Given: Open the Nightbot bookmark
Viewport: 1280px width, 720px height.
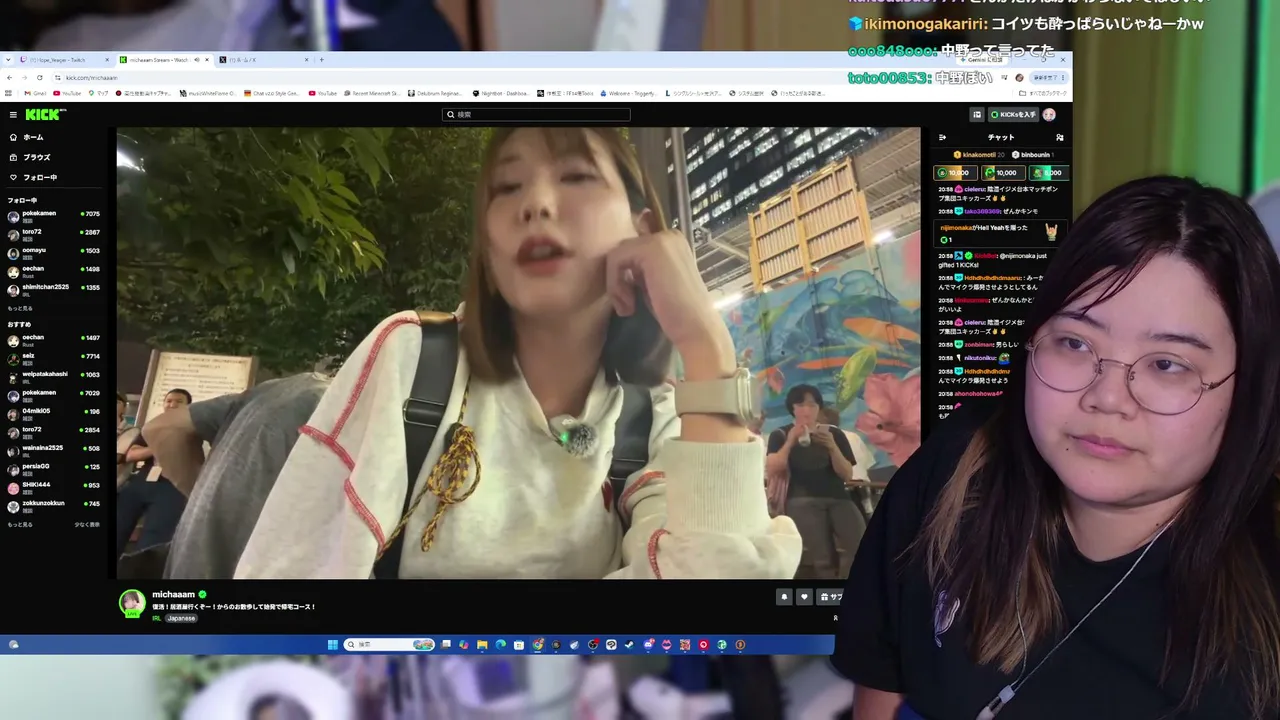Looking at the screenshot, I should [500, 93].
